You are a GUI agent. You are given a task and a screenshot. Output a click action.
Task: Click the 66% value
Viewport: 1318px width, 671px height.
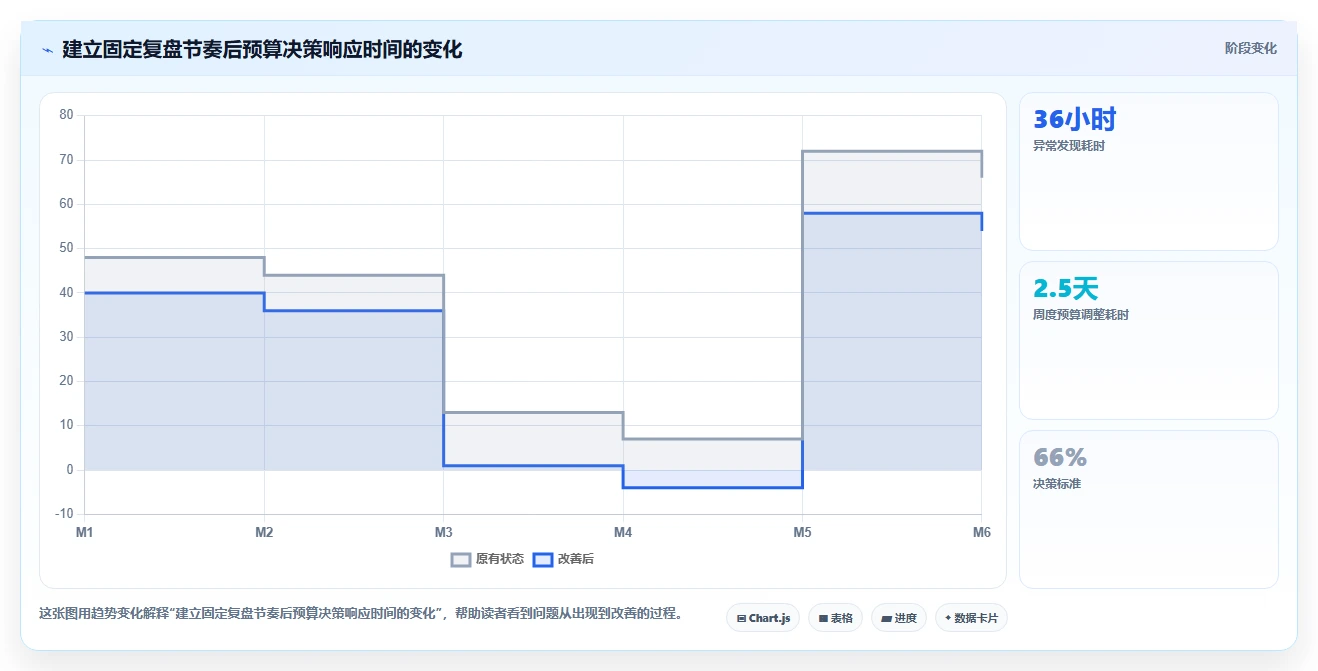point(1060,458)
